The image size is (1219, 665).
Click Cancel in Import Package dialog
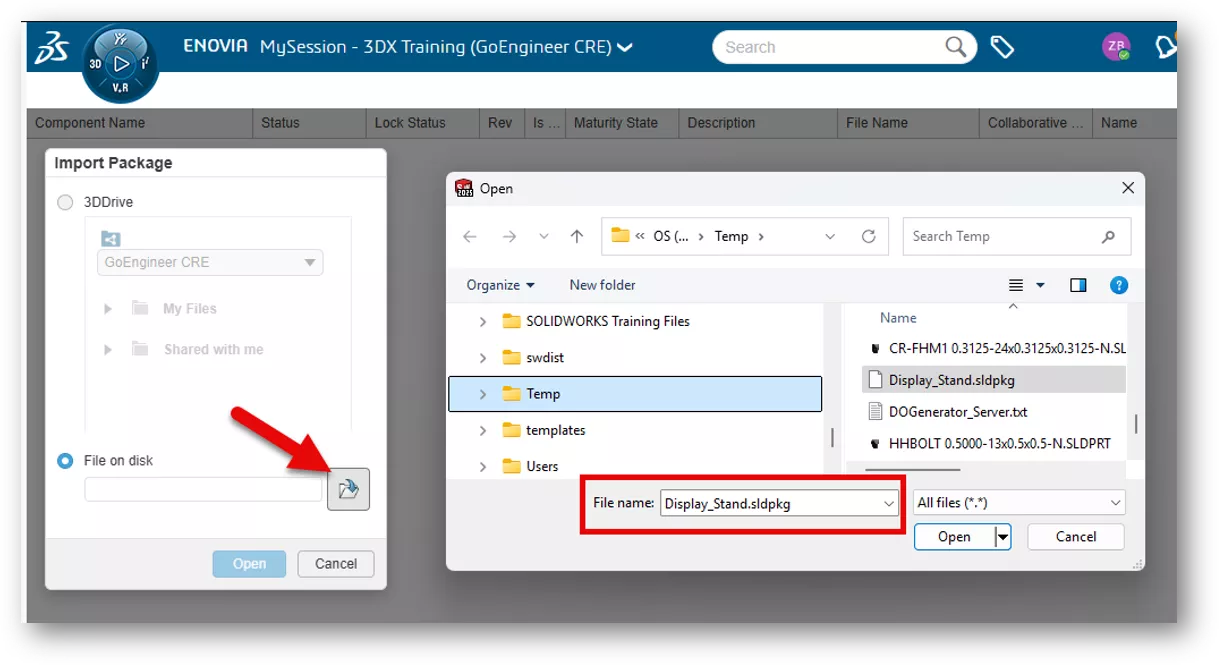tap(336, 564)
